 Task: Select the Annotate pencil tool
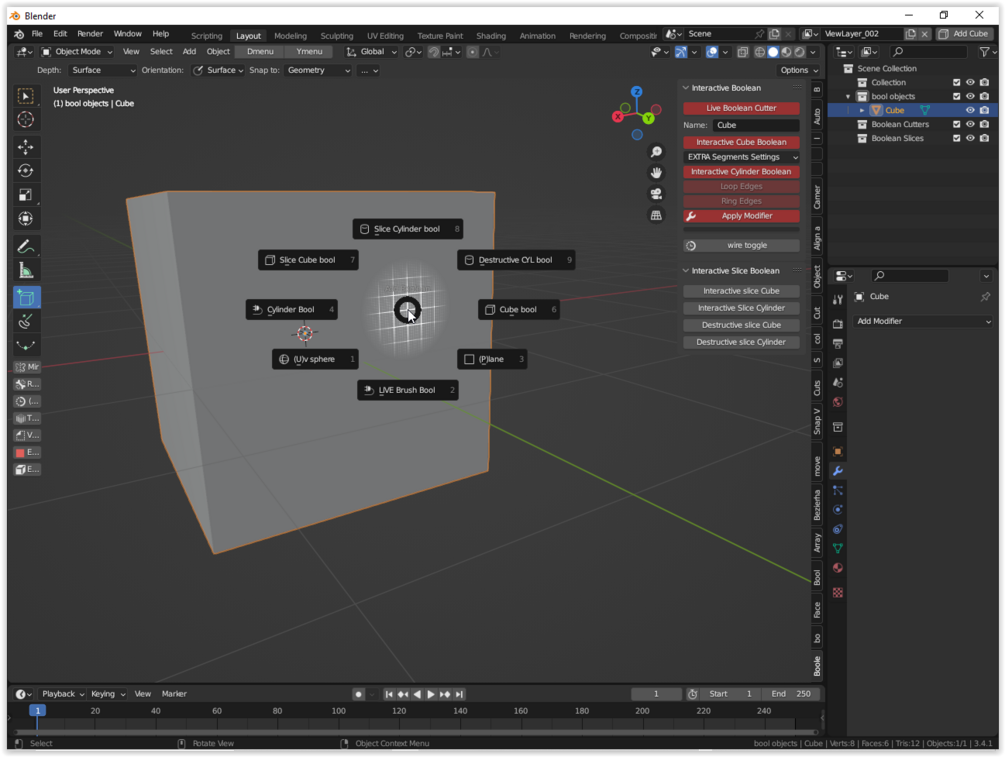pos(26,247)
